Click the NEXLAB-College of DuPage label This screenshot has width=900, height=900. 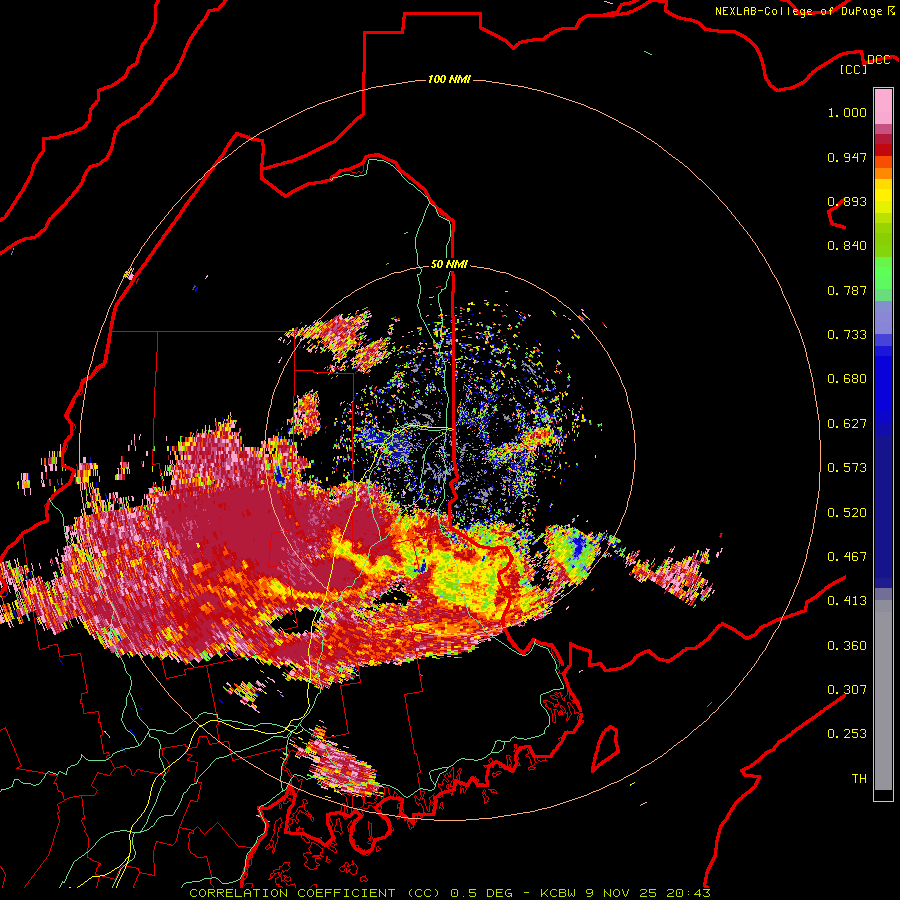(x=798, y=11)
